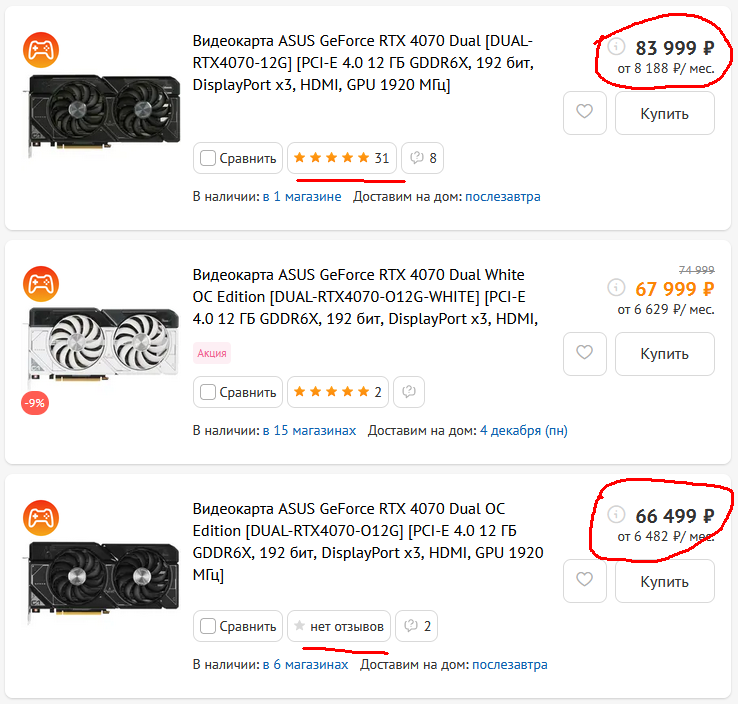Click the gamepad badge on the white card
The height and width of the screenshot is (704, 738).
(x=41, y=283)
